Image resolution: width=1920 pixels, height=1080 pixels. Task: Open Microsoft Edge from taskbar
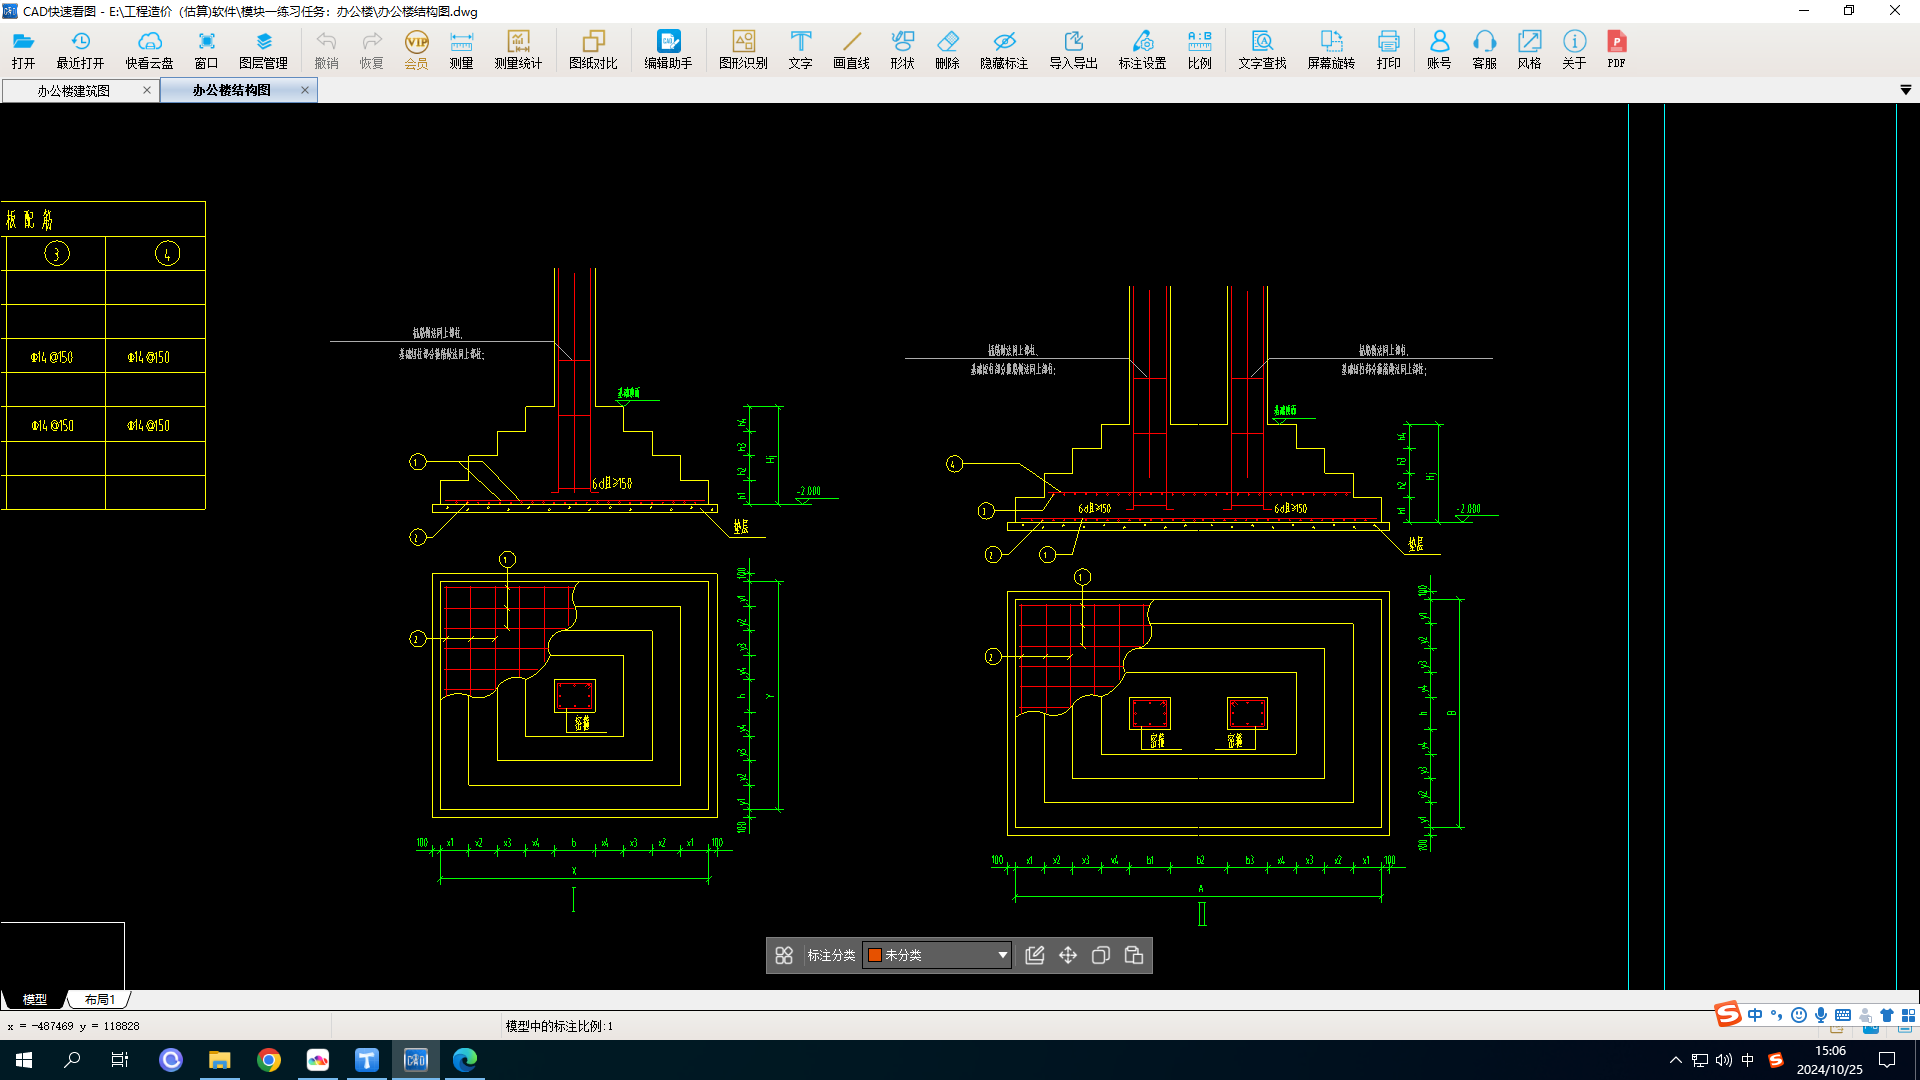[464, 1060]
